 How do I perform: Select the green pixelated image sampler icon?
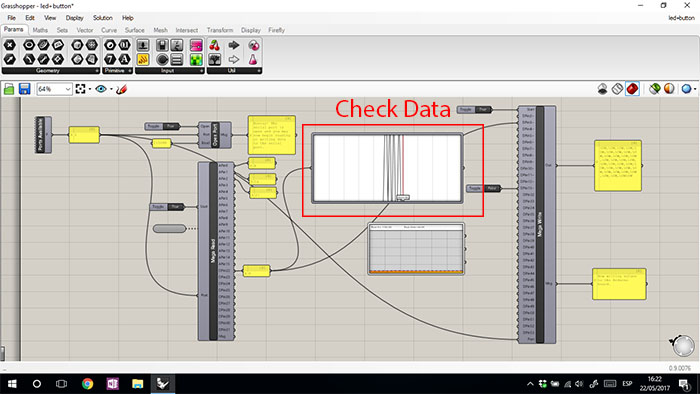pos(196,59)
